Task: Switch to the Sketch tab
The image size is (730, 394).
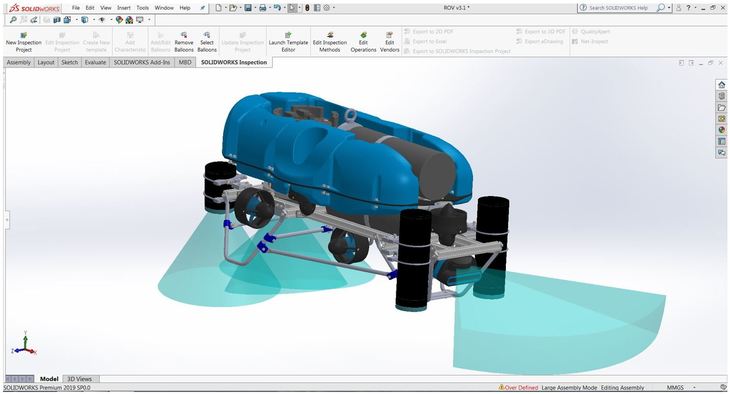Action: (x=70, y=62)
